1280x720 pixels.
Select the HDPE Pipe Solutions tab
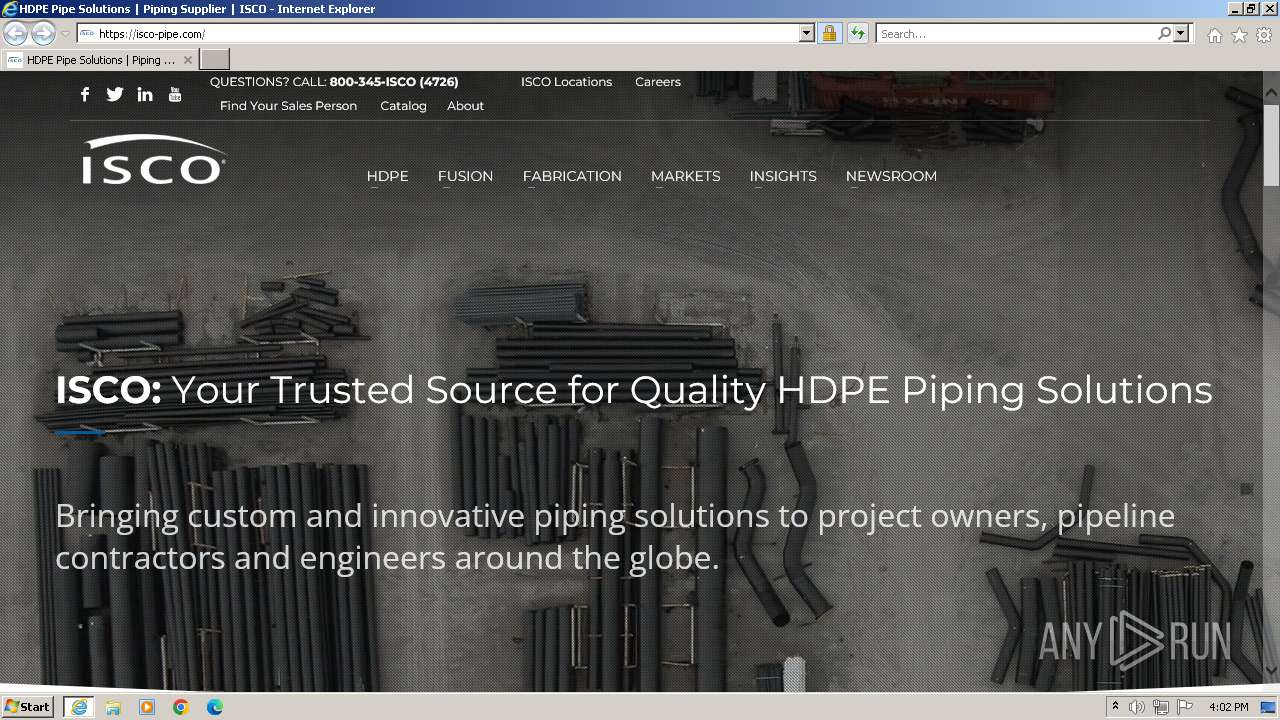pyautogui.click(x=100, y=59)
